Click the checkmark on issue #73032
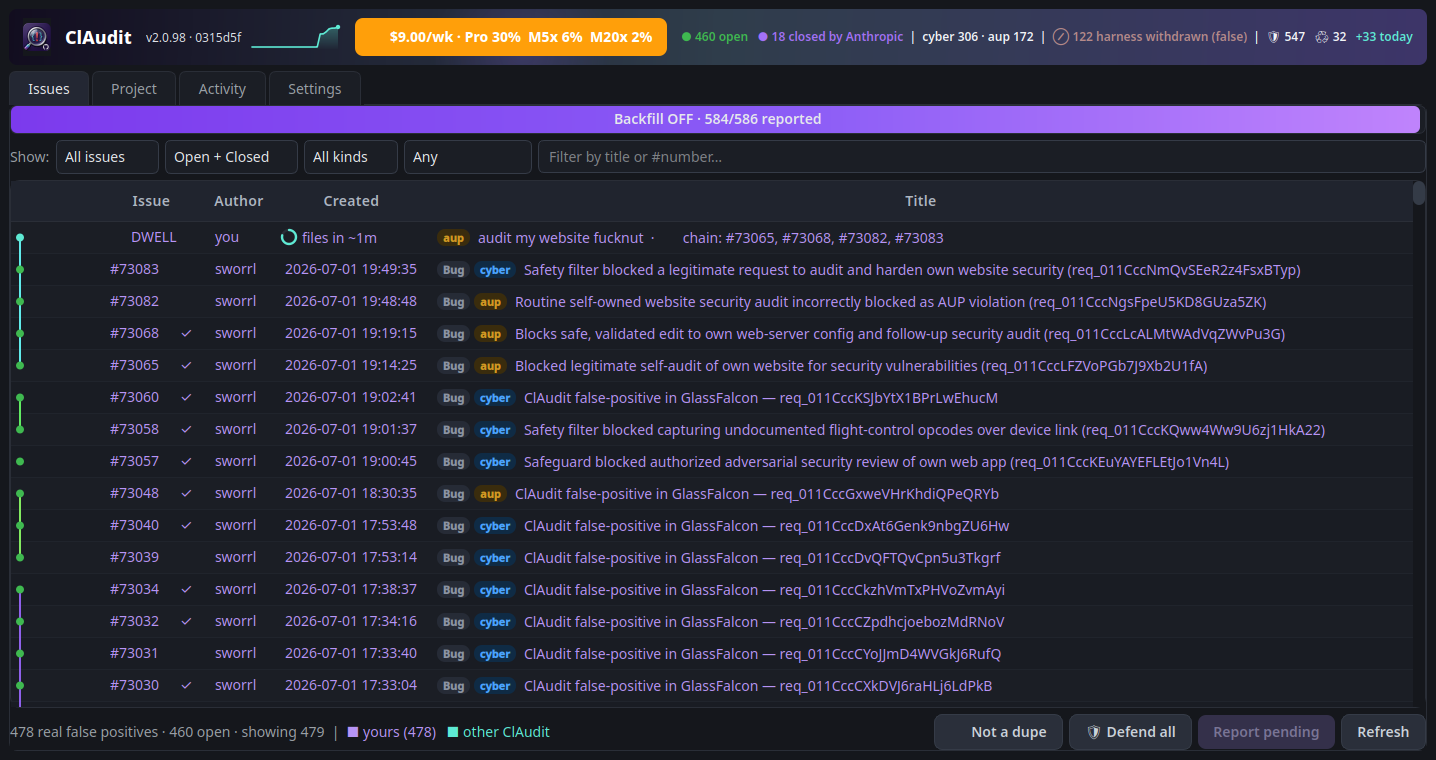This screenshot has width=1436, height=760. 186,622
